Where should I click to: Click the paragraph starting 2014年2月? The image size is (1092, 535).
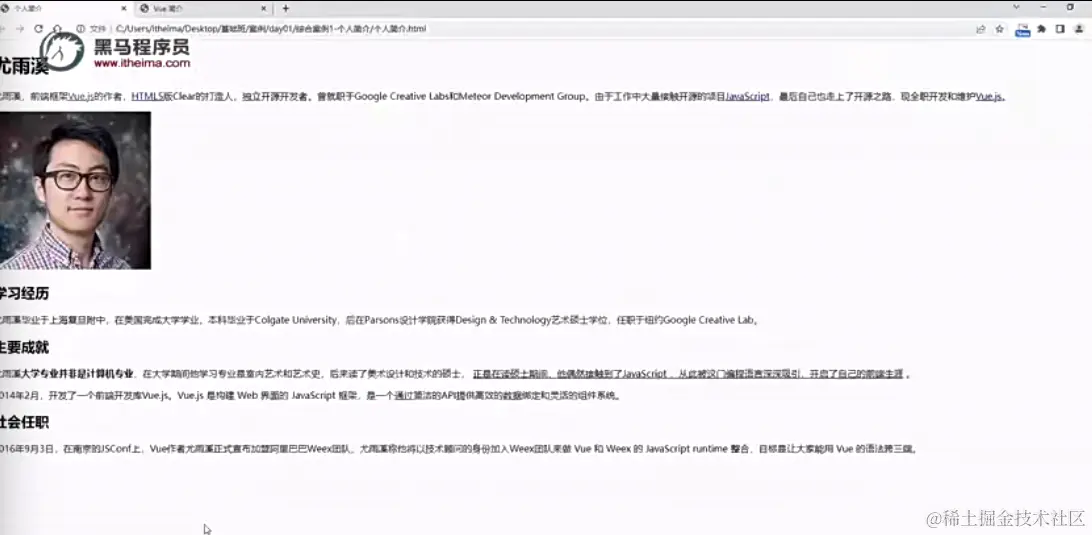point(310,396)
